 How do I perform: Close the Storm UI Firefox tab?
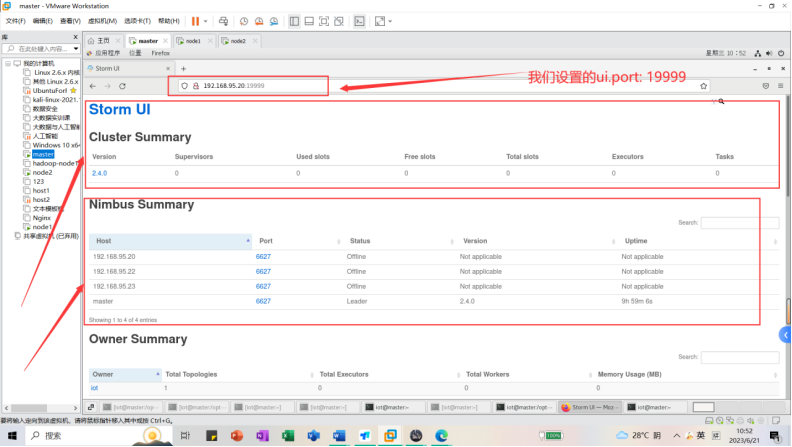point(168,69)
